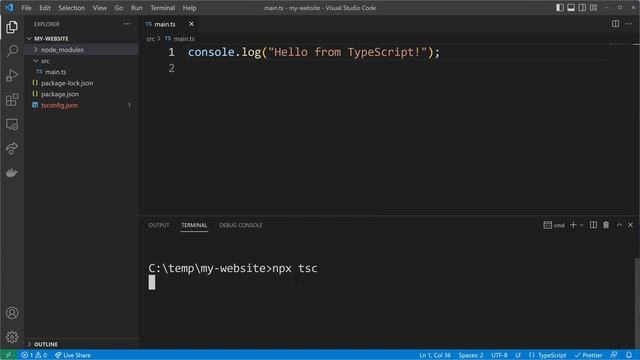The height and width of the screenshot is (360, 640).
Task: Toggle primary side bar layout button
Action: click(560, 8)
